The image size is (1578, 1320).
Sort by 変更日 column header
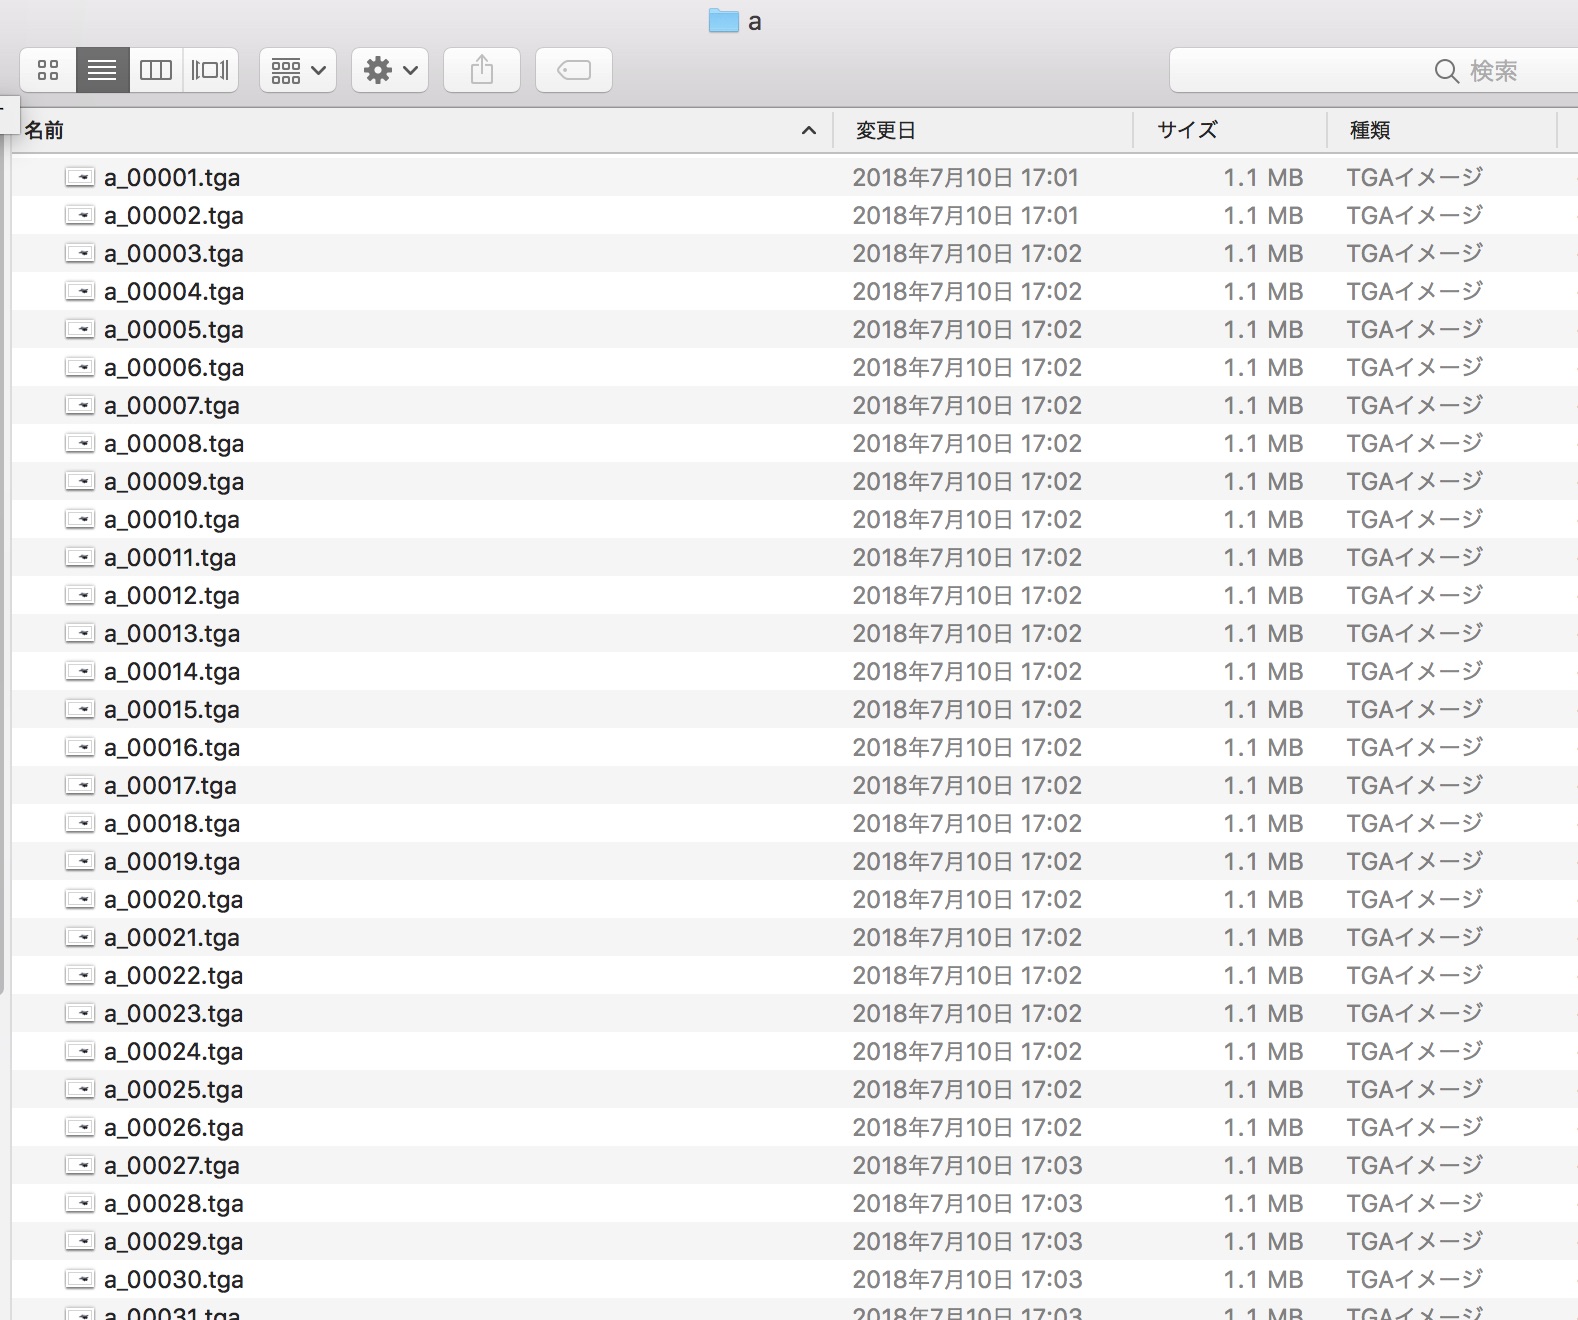point(982,130)
